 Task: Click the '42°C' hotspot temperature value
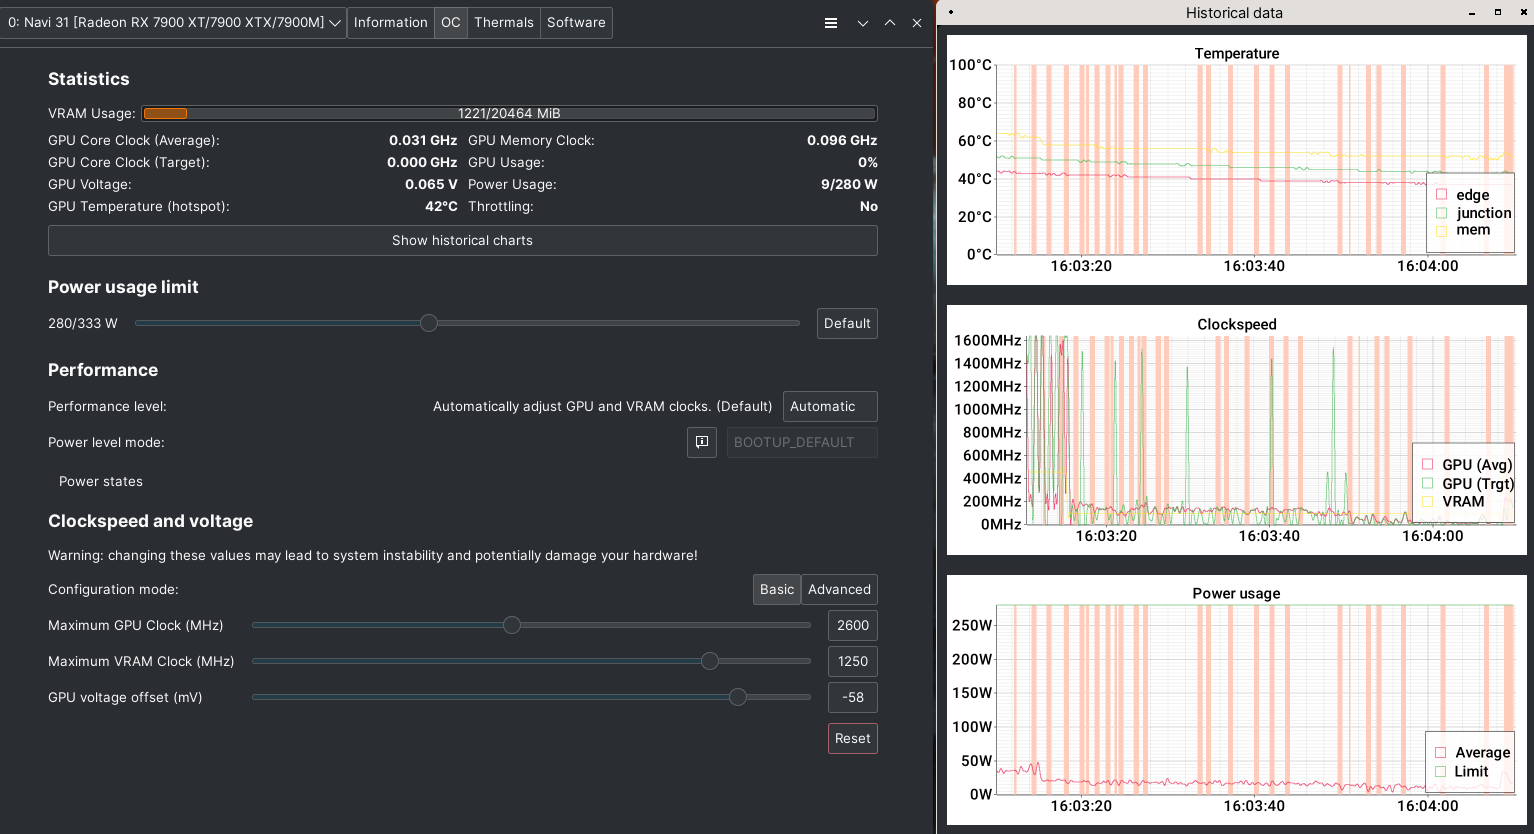click(x=441, y=206)
